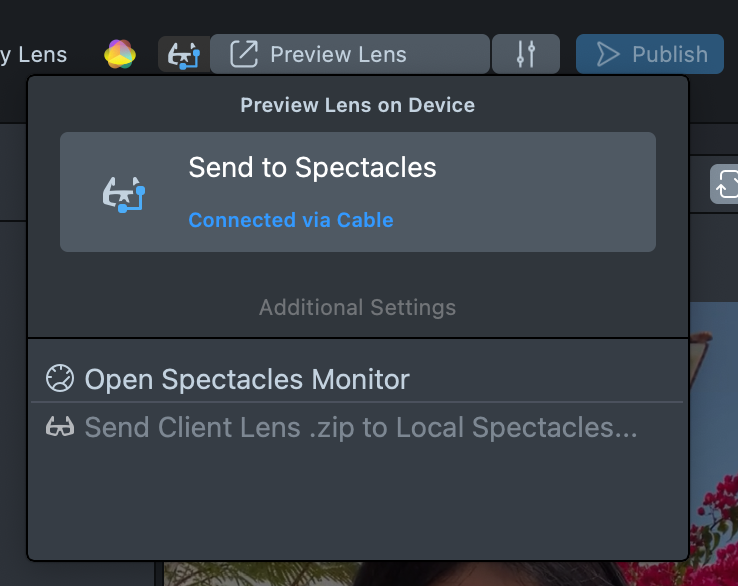This screenshot has height=586, width=738.
Task: Choose Open Spectacles Monitor menu entry
Action: click(x=357, y=379)
